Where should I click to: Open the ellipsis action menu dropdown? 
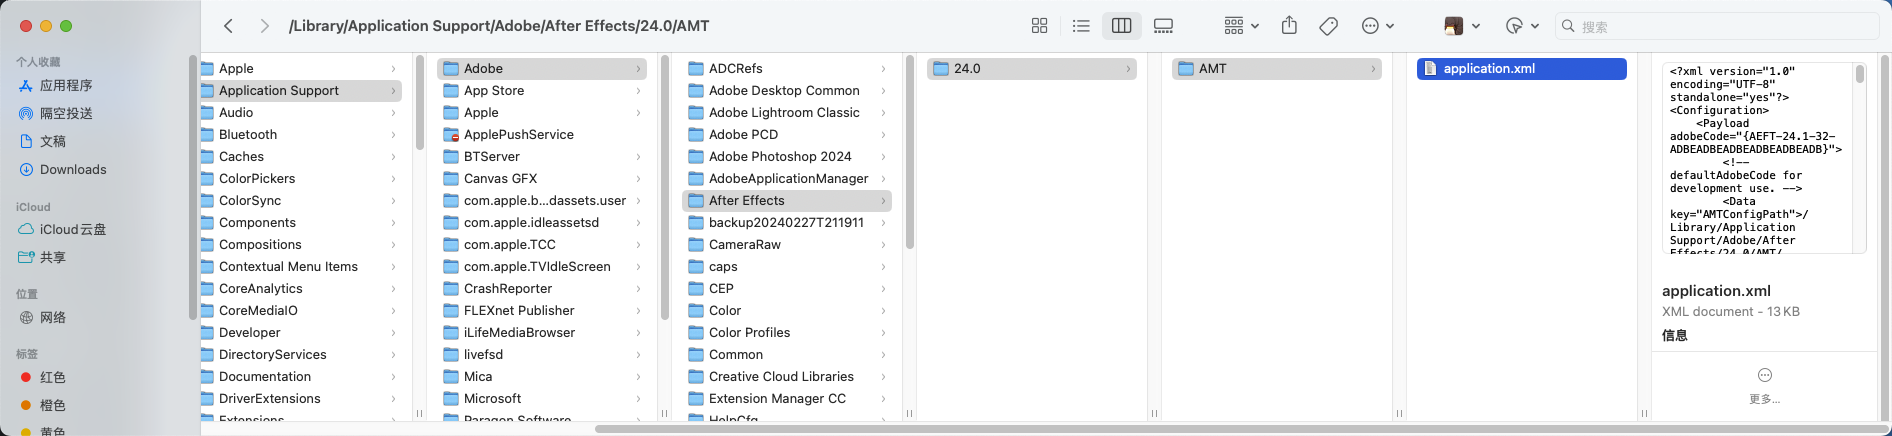click(x=1377, y=26)
